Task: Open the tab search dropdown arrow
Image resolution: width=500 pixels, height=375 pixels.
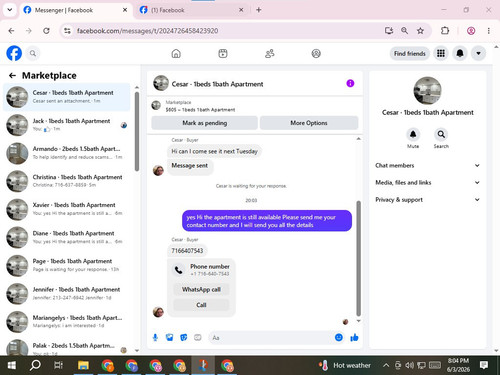Action: click(x=10, y=10)
